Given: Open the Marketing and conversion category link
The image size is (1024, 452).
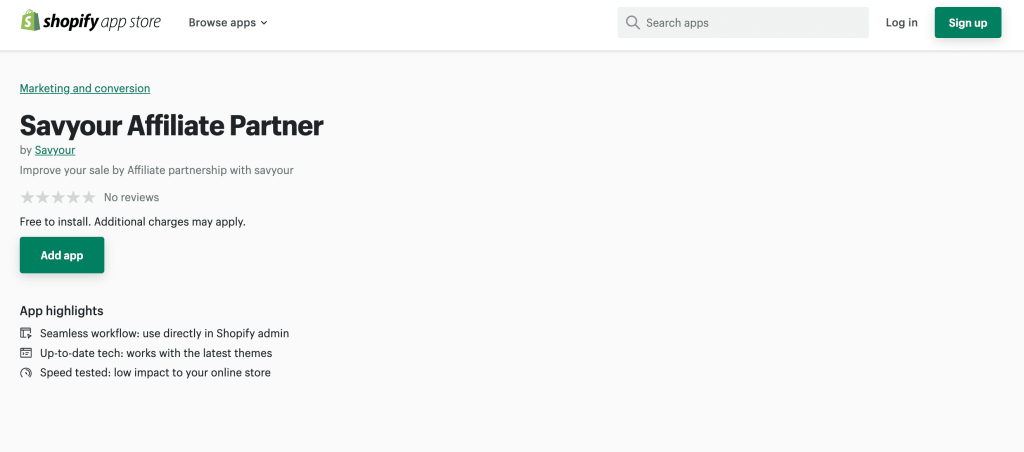Looking at the screenshot, I should [85, 88].
